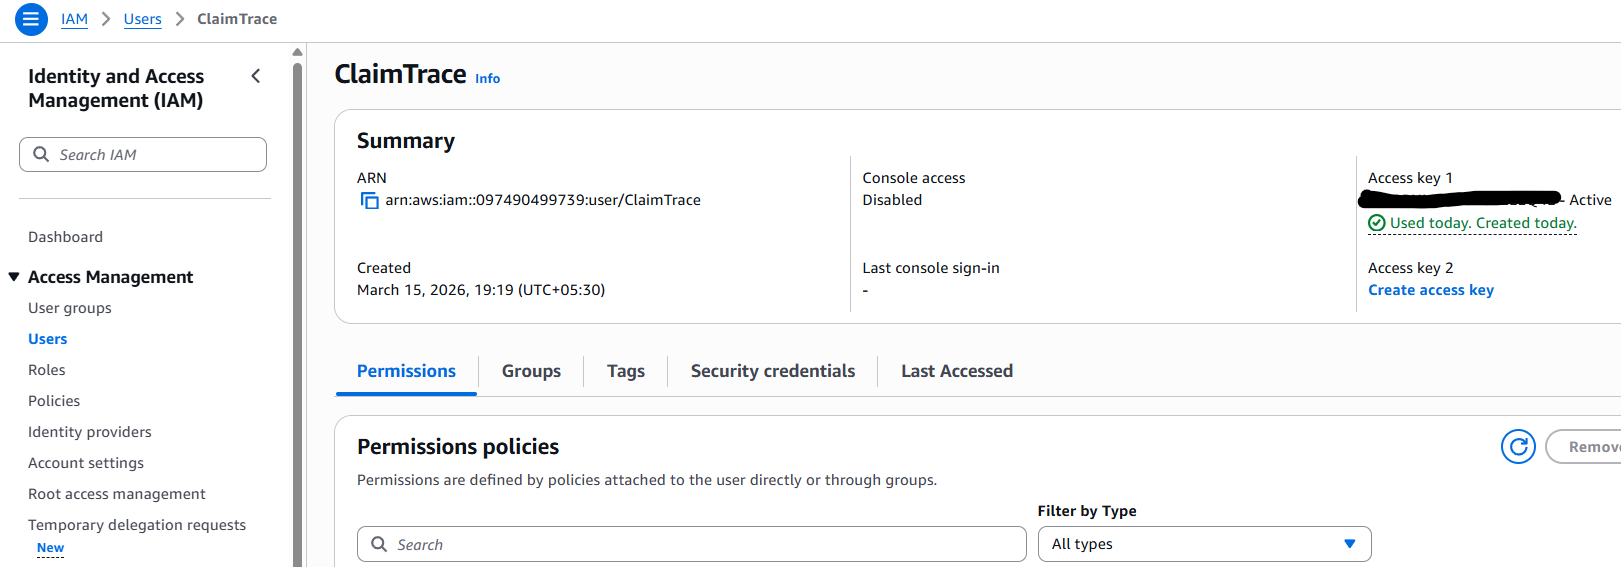Open the ClaimTrace Info link
Viewport: 1621px width, 567px height.
click(x=487, y=78)
